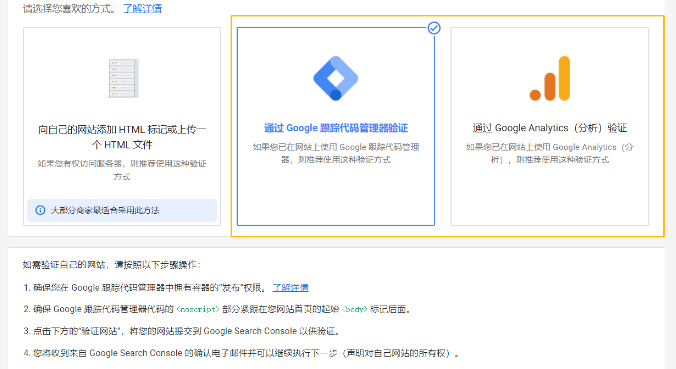Click step 4 text about 确认电子邮件

pos(241,353)
